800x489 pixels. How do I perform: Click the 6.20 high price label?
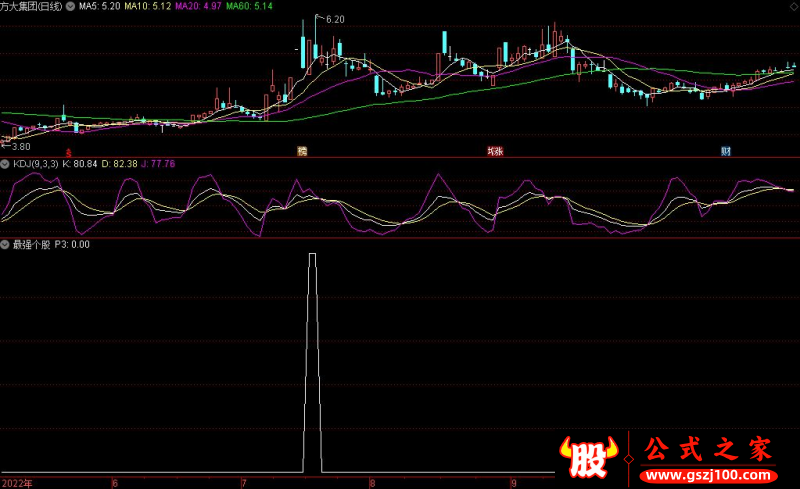coord(335,20)
